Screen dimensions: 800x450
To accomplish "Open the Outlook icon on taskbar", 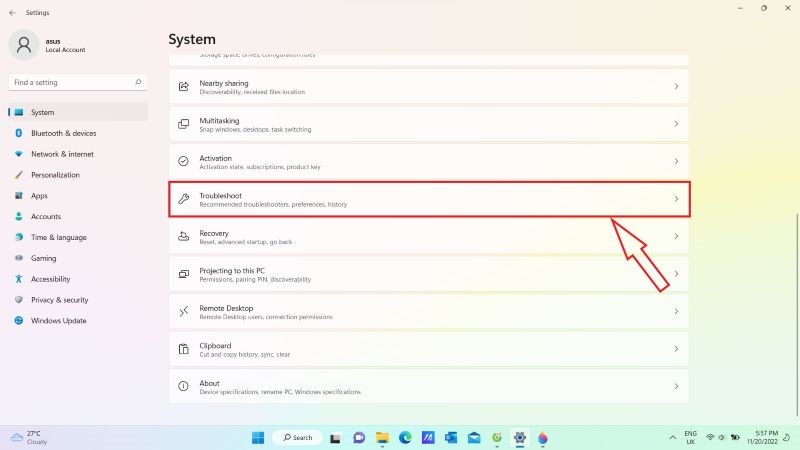I will (451, 438).
